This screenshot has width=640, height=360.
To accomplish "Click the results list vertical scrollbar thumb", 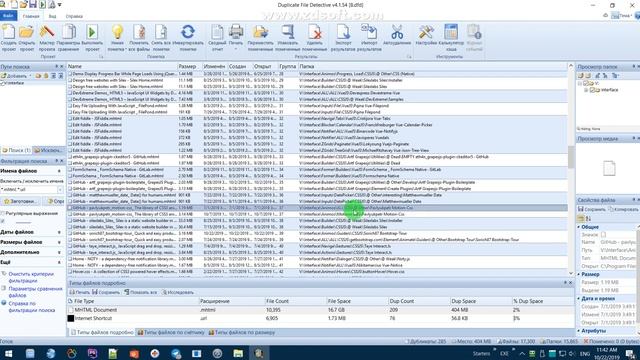I will coord(571,157).
